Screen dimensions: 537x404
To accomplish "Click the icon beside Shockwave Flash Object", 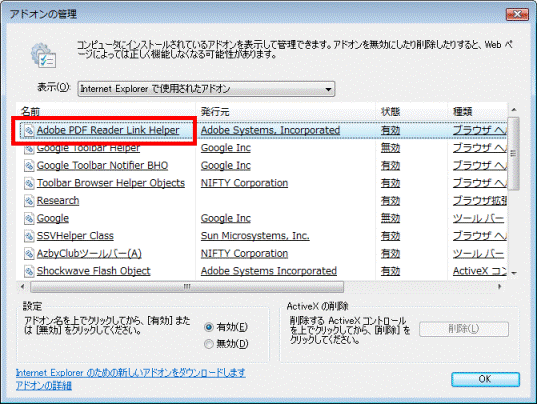I will [x=29, y=271].
